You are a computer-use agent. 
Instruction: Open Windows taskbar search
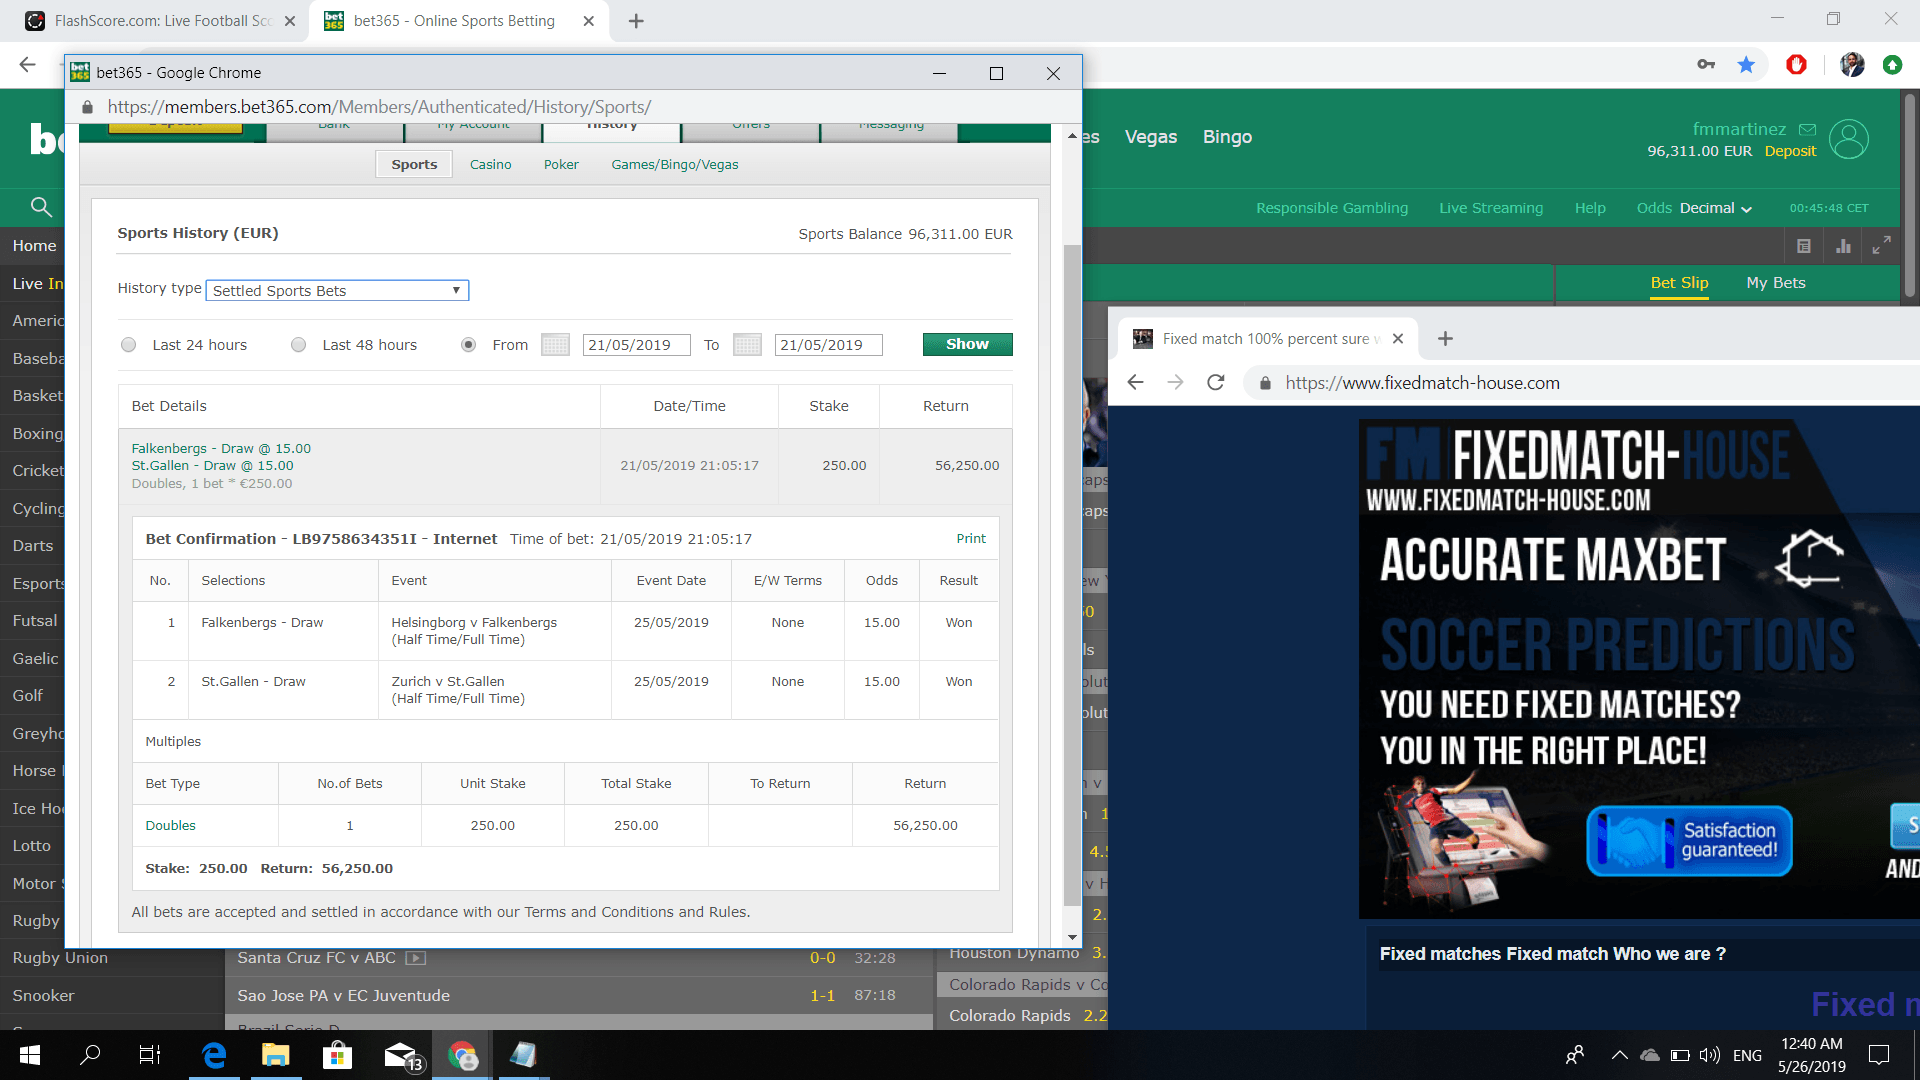(x=90, y=1055)
